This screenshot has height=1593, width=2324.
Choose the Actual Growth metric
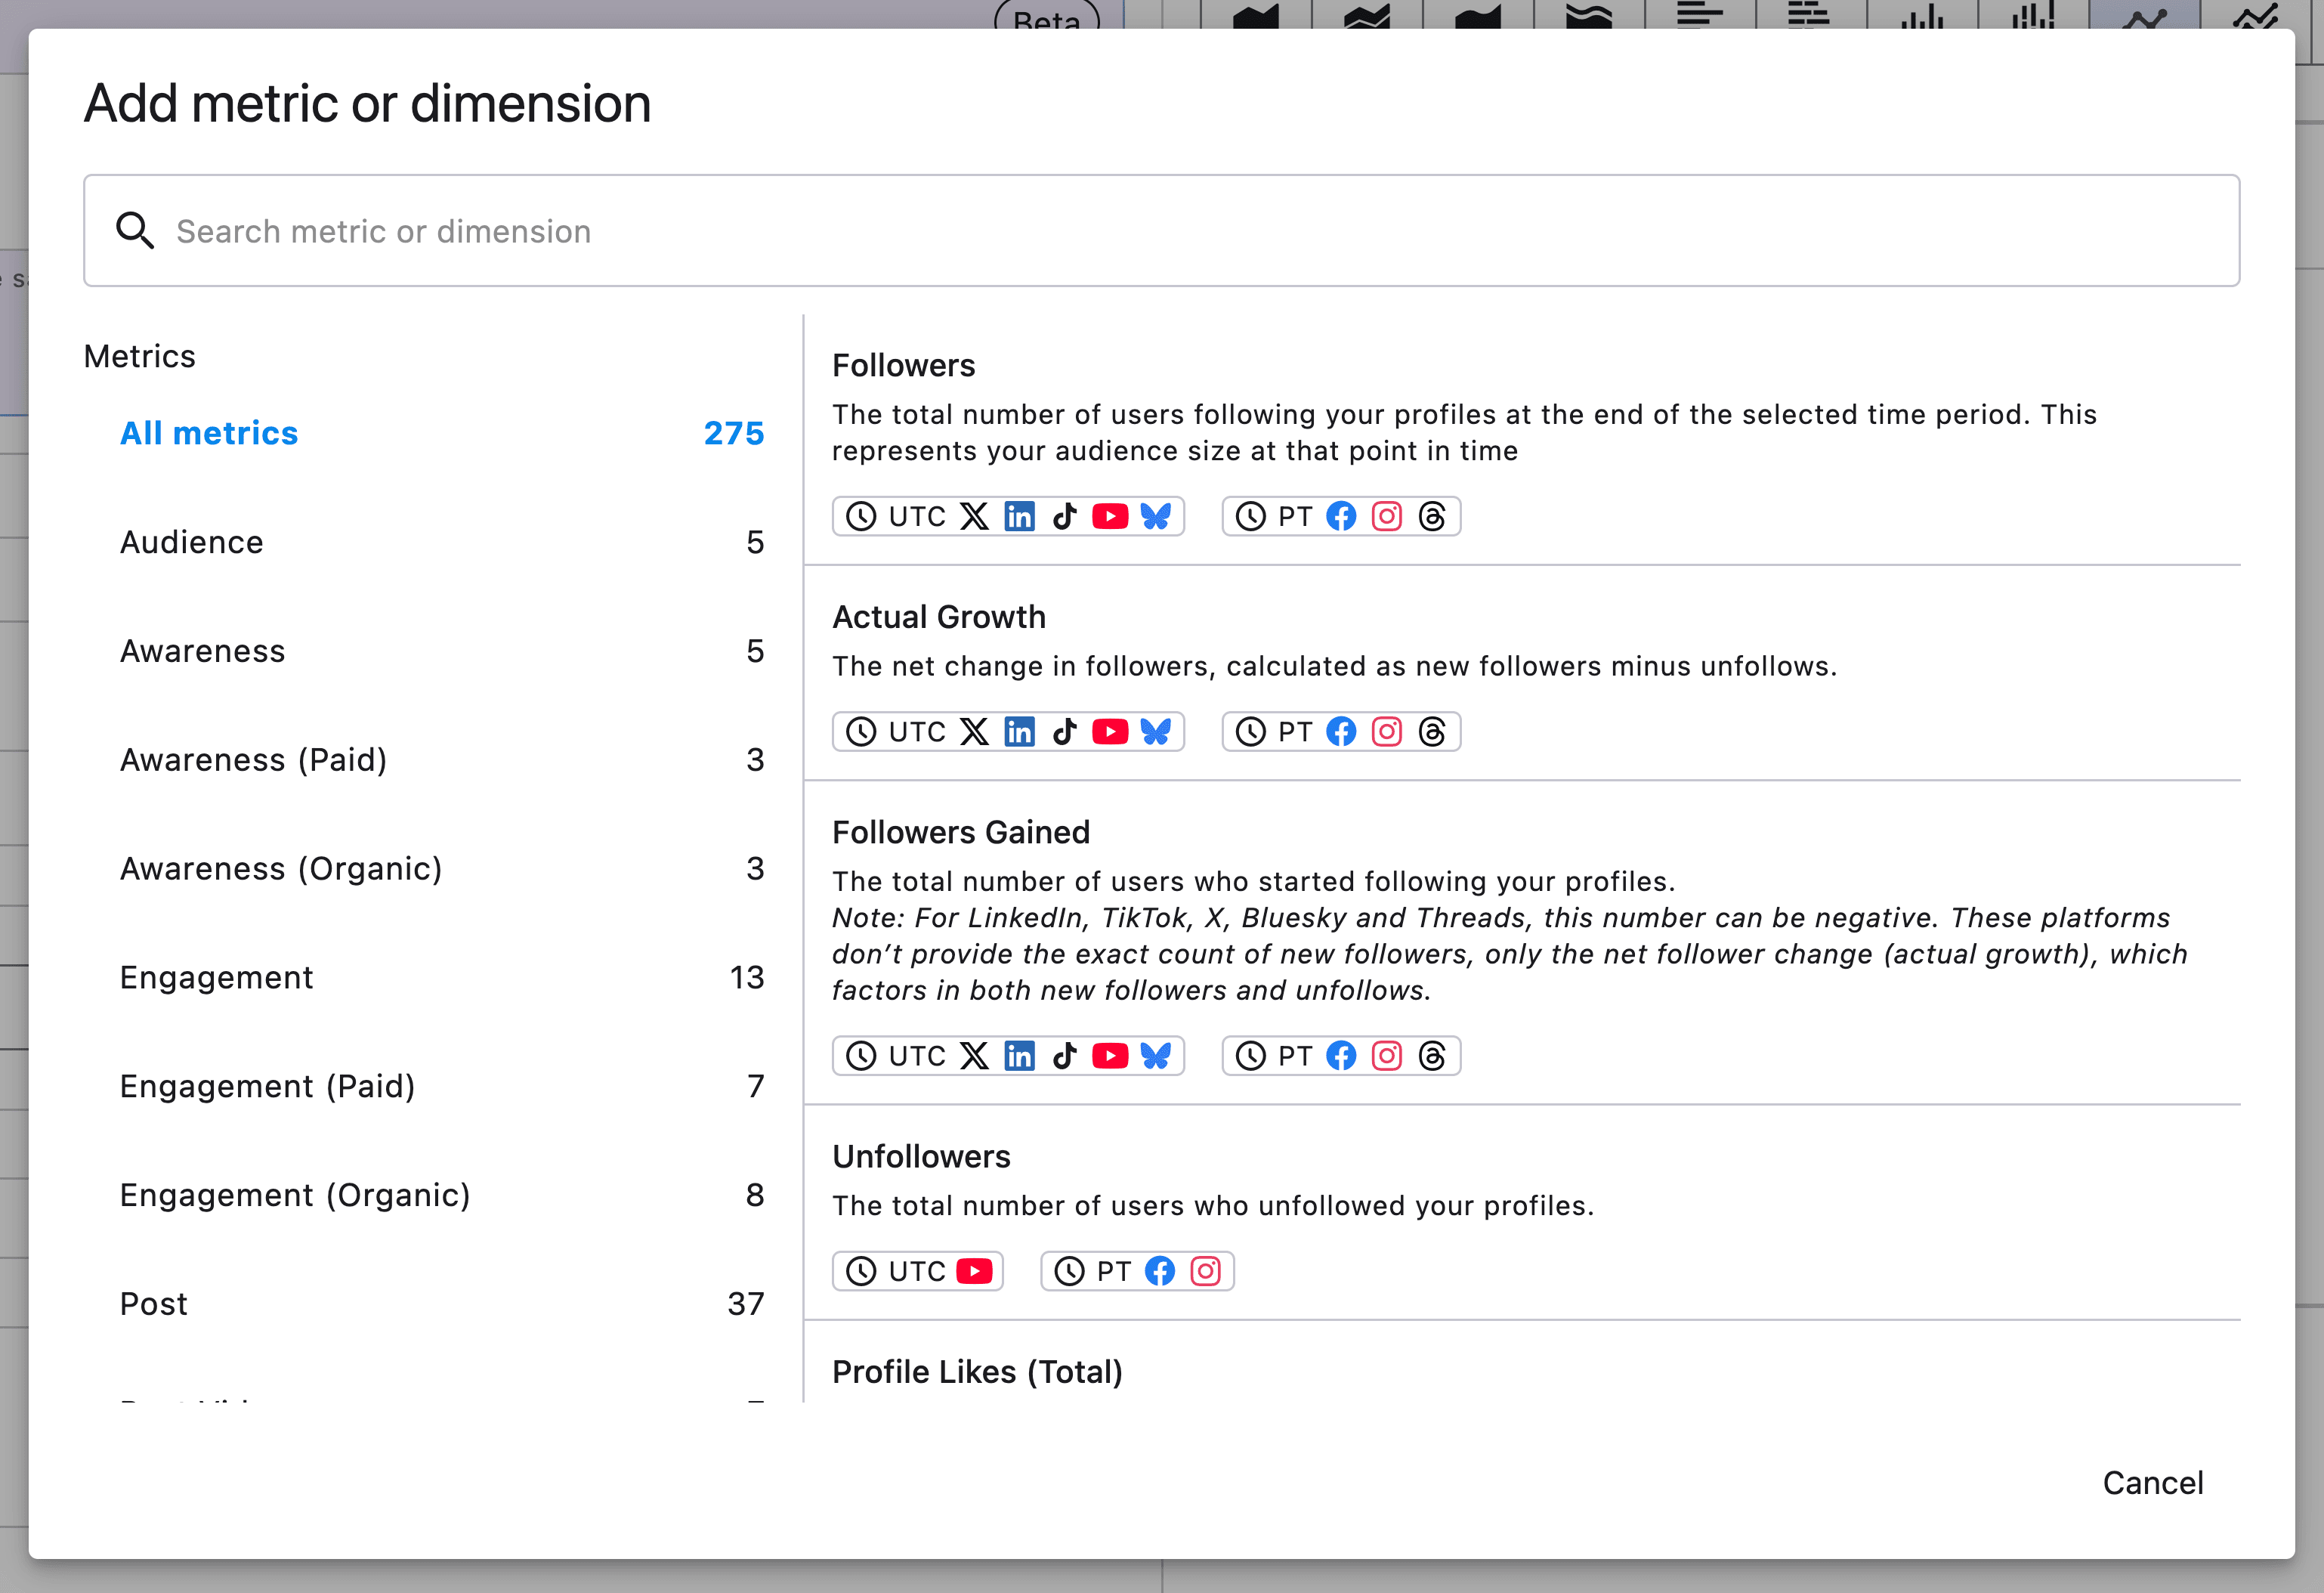[x=939, y=617]
